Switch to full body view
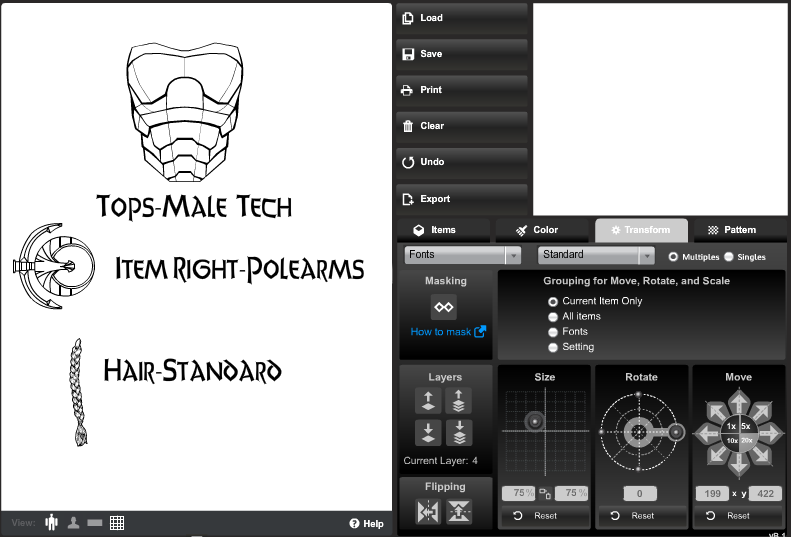 pyautogui.click(x=52, y=523)
